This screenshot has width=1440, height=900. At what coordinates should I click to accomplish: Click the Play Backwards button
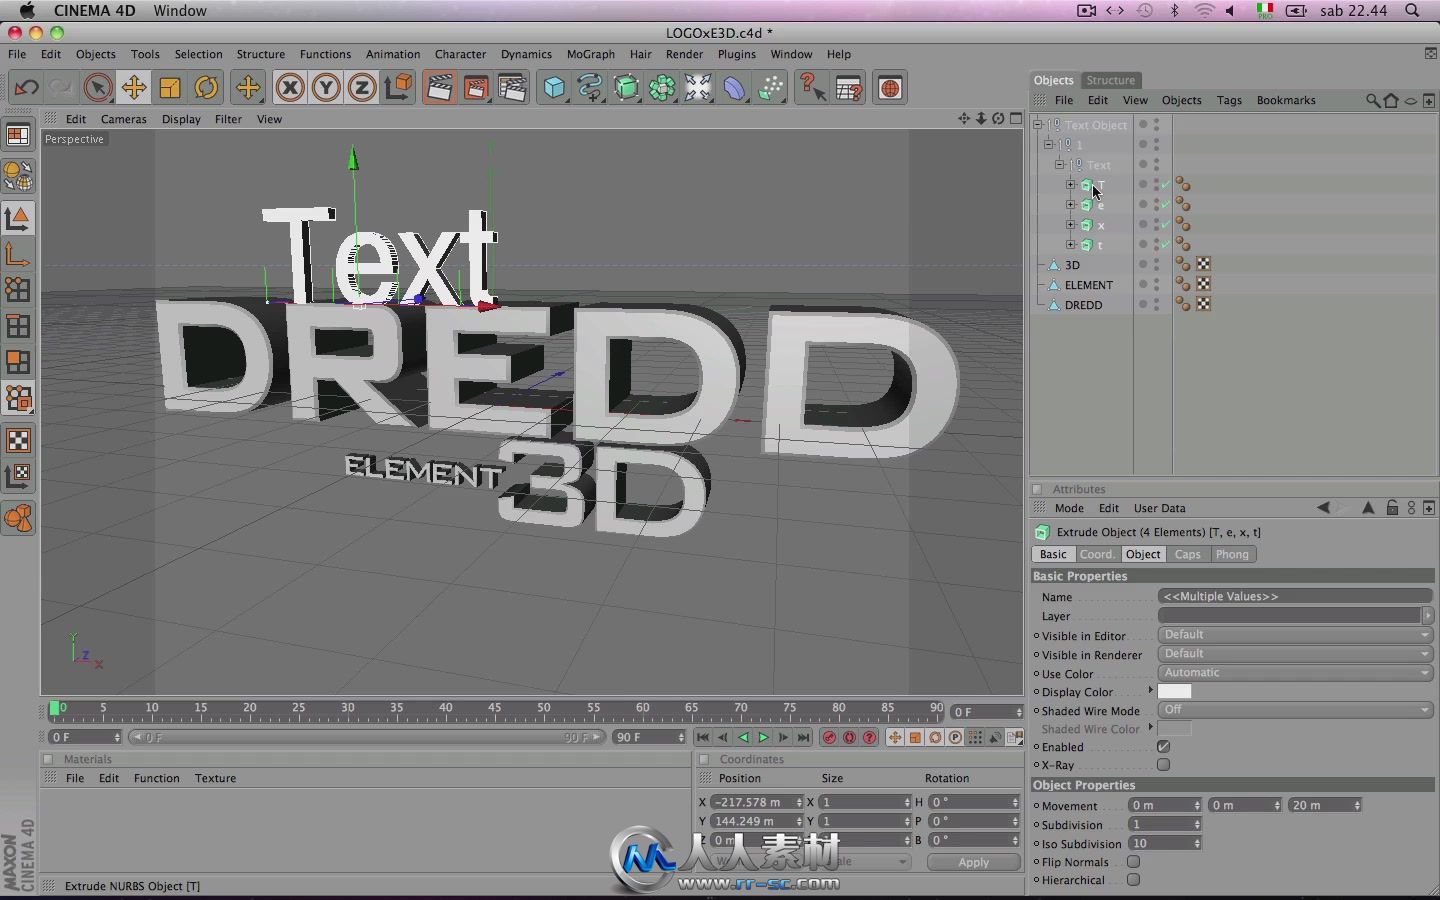[x=743, y=737]
